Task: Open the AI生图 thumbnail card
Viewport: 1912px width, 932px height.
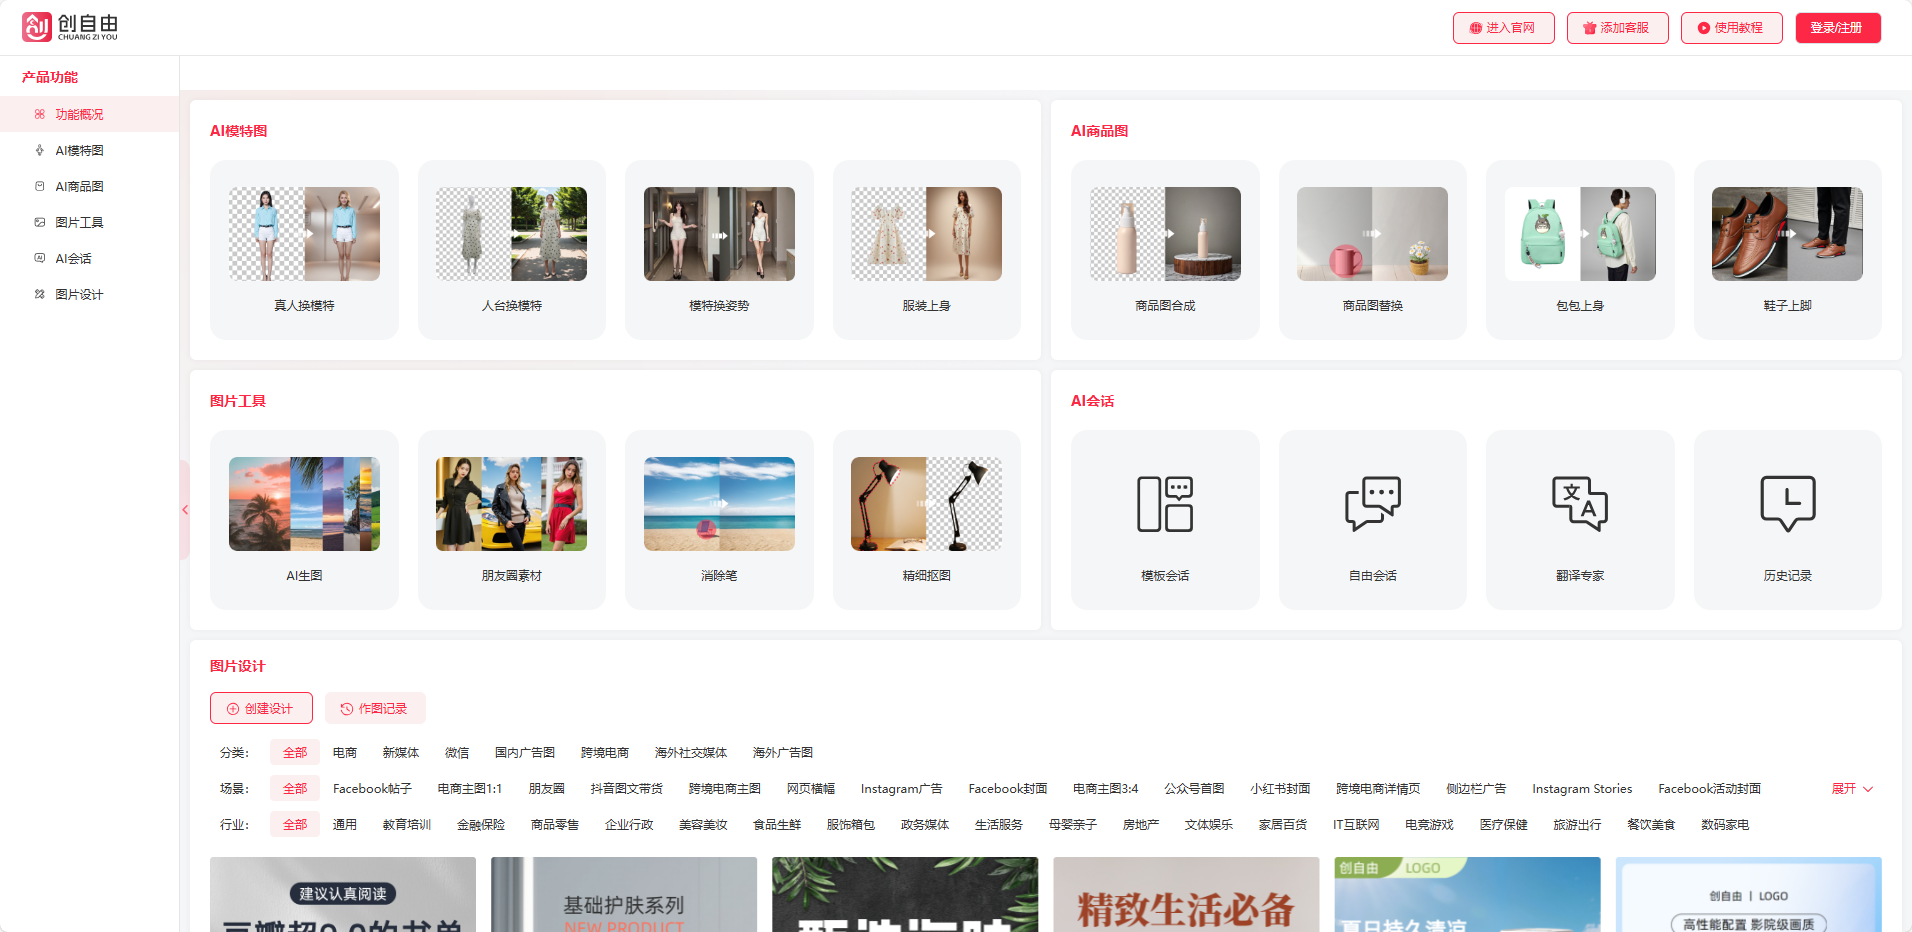Action: (304, 520)
